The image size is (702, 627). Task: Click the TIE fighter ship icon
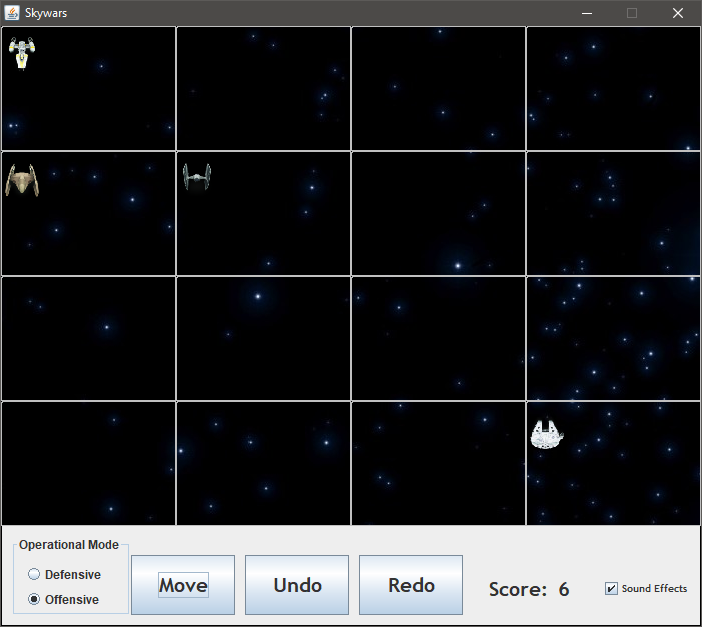click(197, 176)
